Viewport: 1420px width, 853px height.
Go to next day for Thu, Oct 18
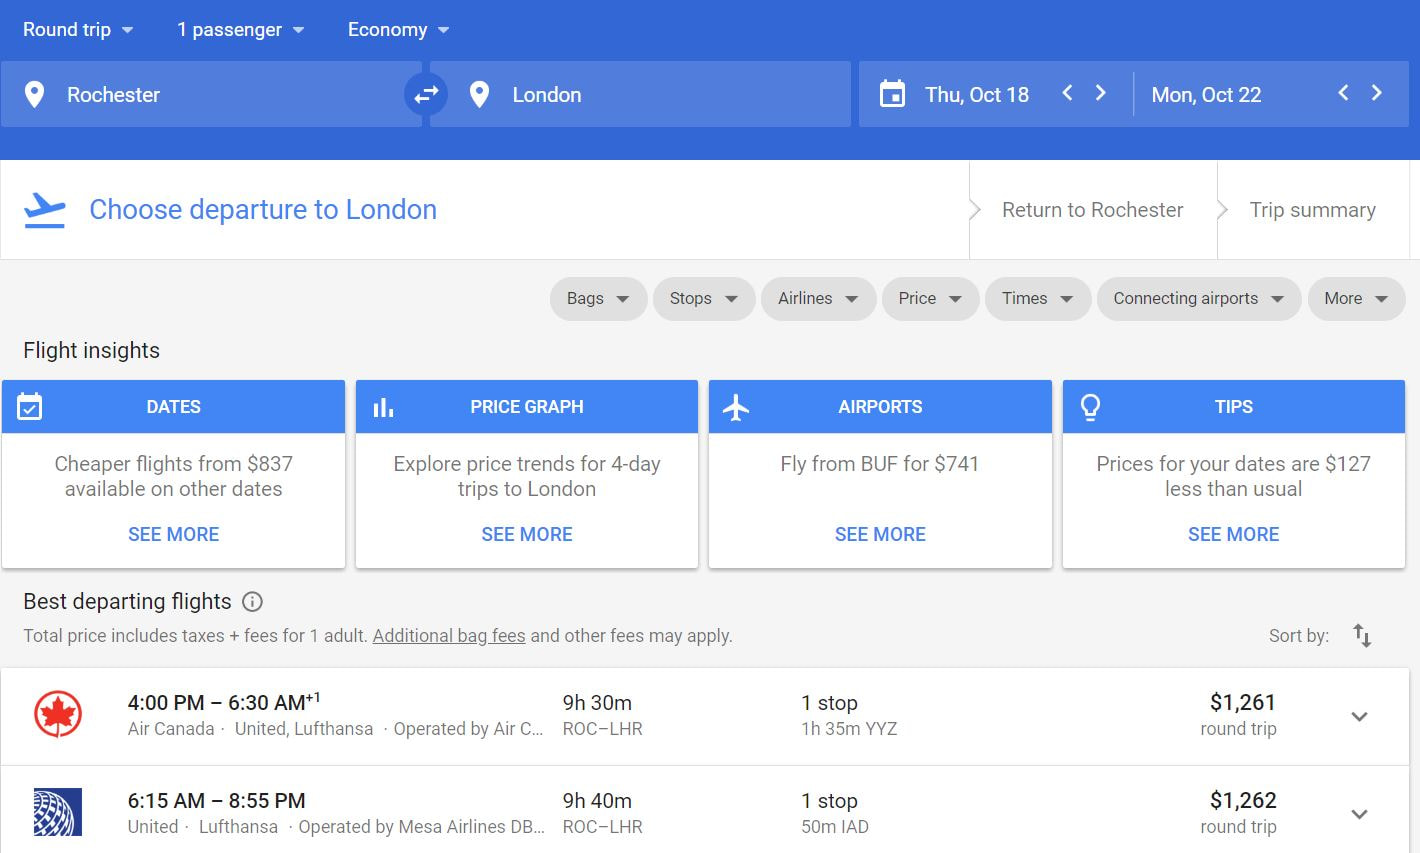1101,93
